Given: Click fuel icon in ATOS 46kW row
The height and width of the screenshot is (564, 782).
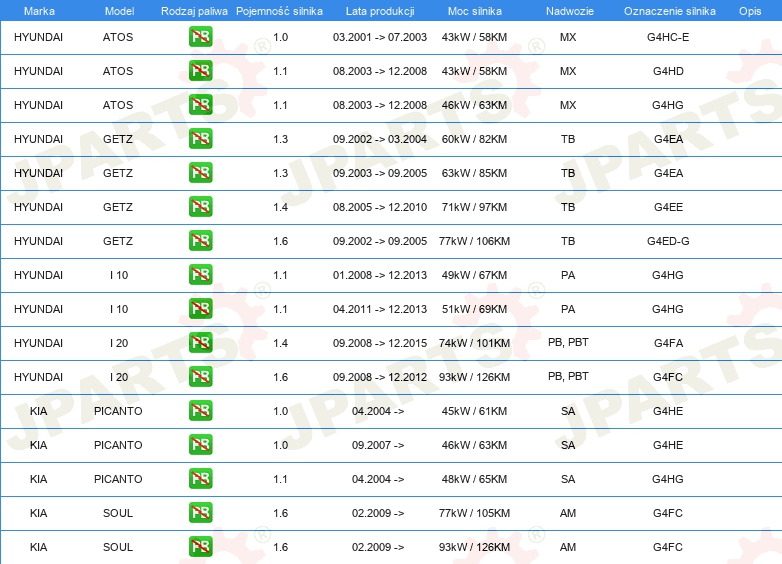Looking at the screenshot, I should point(200,105).
